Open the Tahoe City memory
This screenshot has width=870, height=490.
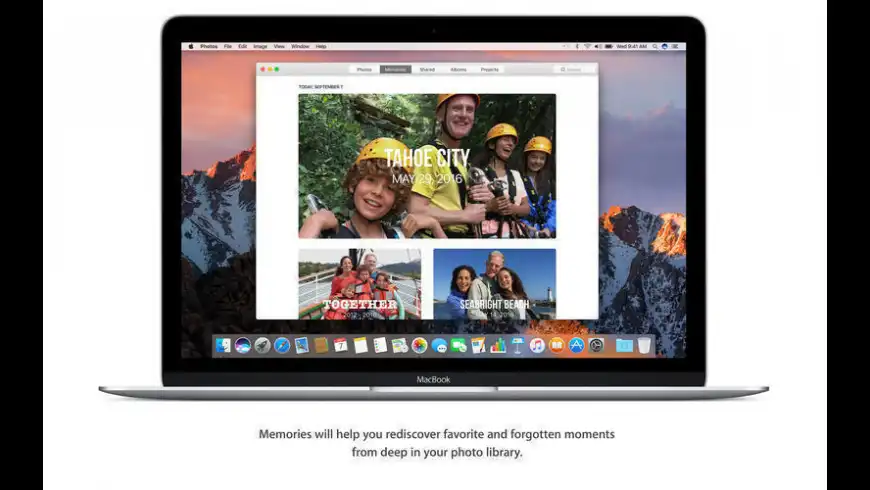pos(427,166)
